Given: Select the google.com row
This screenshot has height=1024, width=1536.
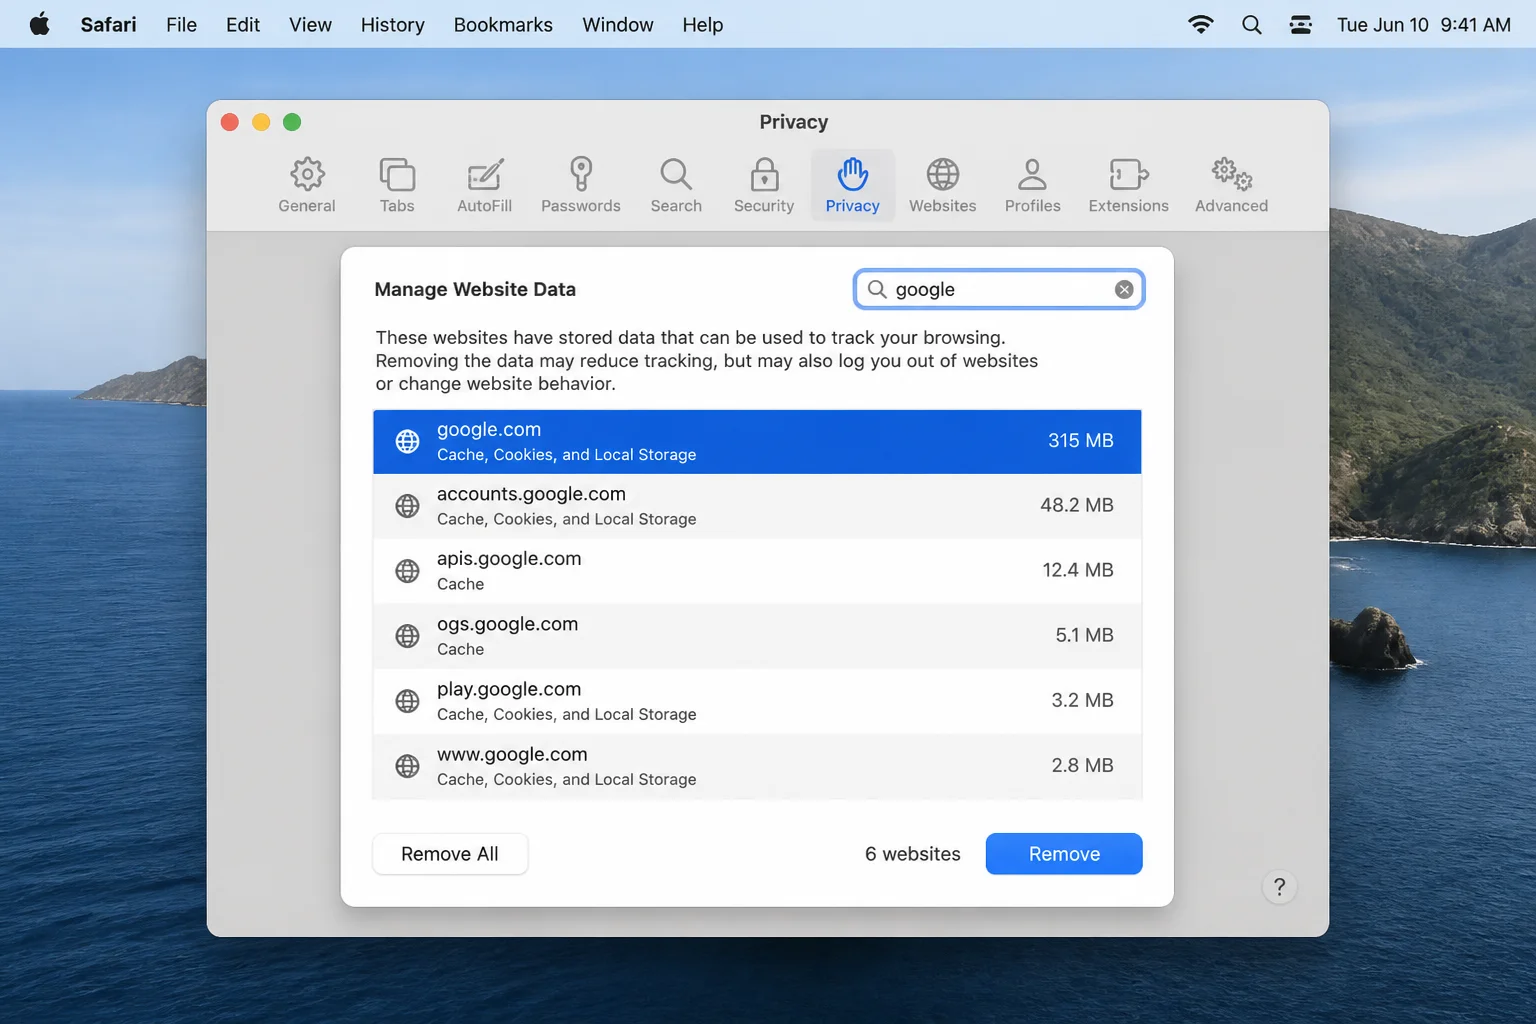Looking at the screenshot, I should pyautogui.click(x=757, y=441).
